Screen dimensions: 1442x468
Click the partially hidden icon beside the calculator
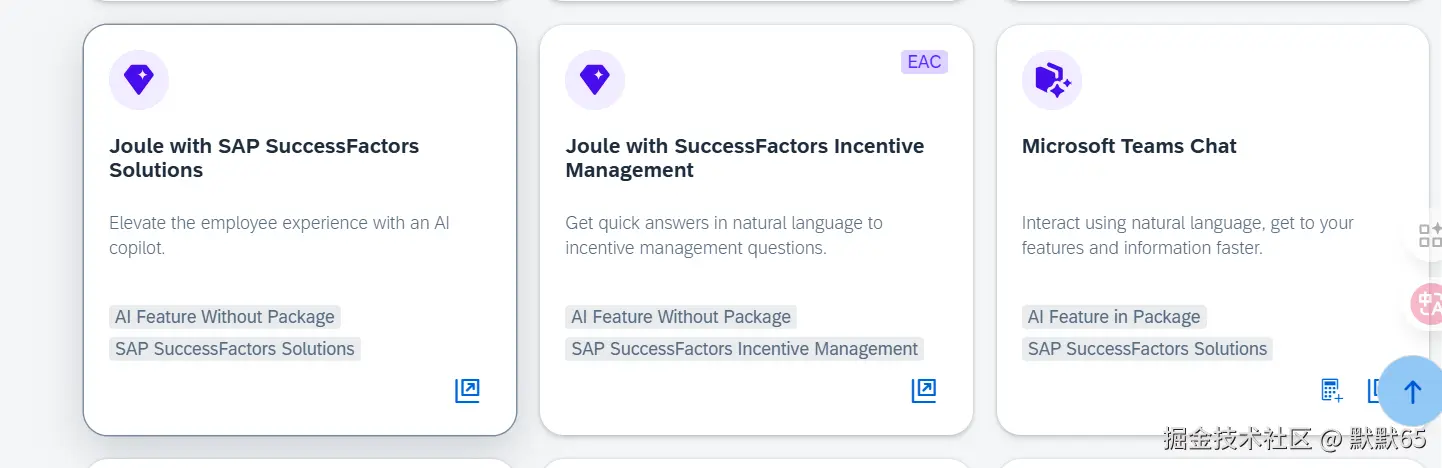tap(1373, 390)
